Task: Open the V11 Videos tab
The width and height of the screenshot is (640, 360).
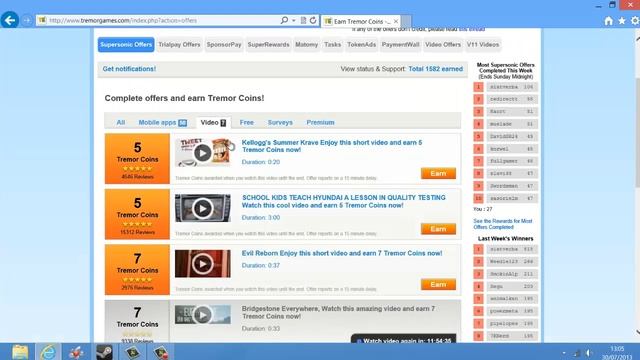Action: click(x=482, y=44)
